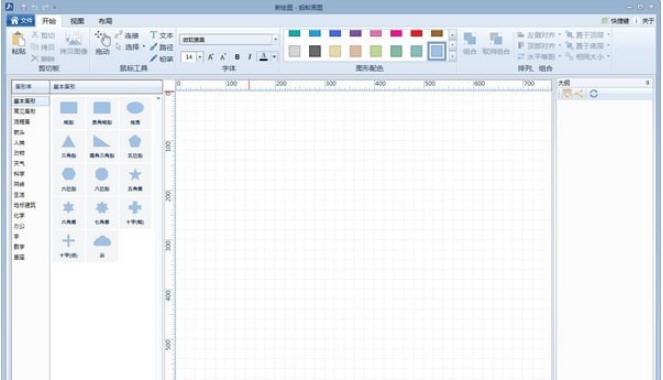
Task: Click the 相同大小 same size button
Action: (585, 57)
